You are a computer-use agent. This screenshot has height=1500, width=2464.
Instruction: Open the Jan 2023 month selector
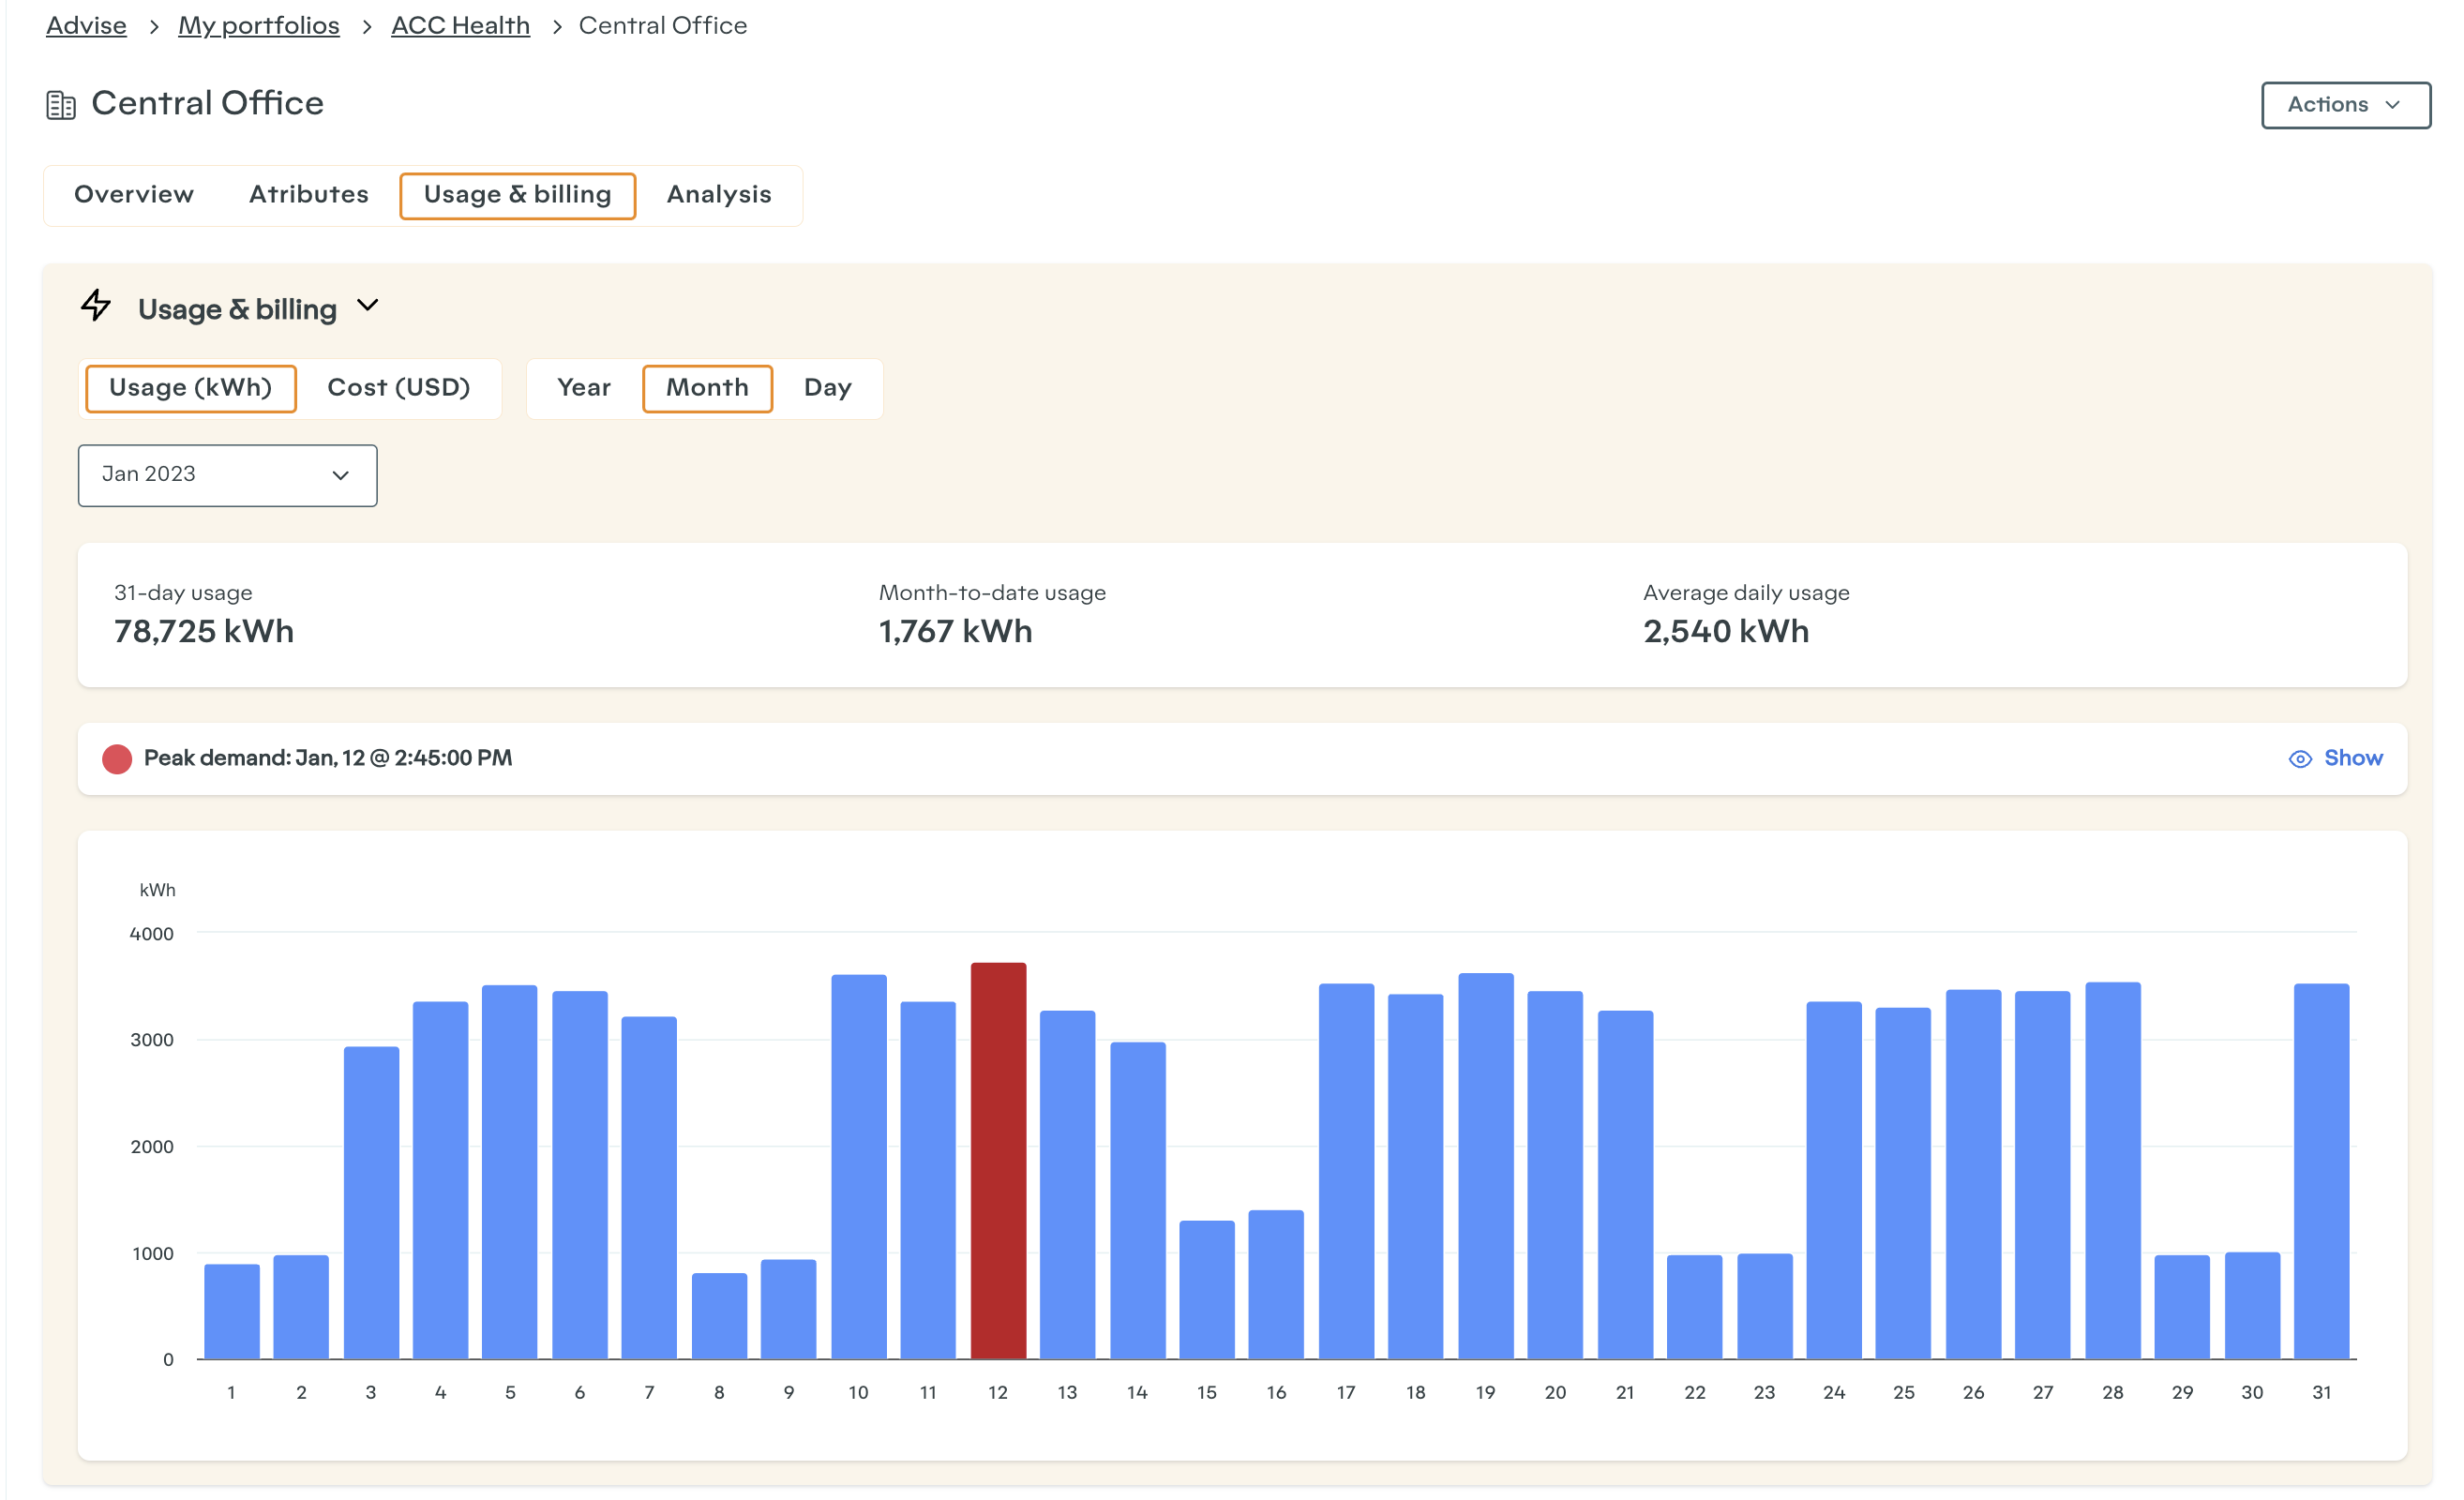(x=228, y=476)
